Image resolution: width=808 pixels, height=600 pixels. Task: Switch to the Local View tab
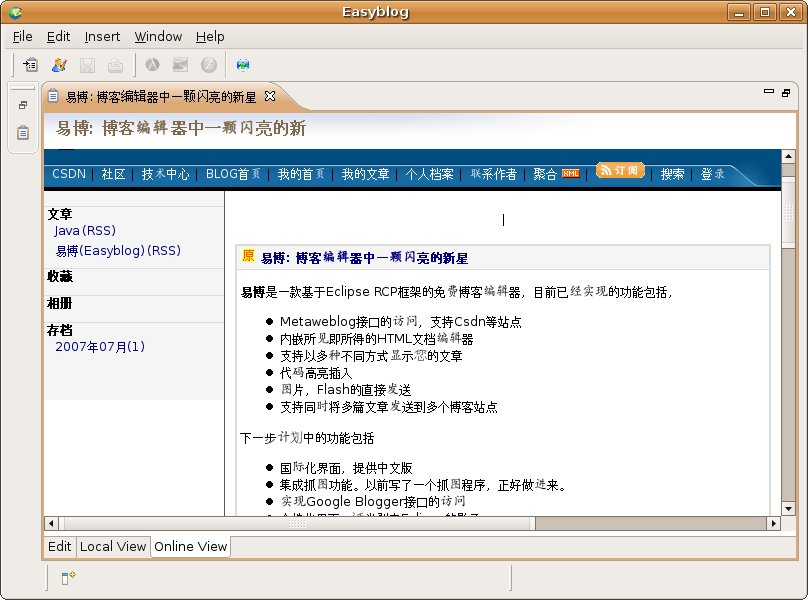[113, 546]
